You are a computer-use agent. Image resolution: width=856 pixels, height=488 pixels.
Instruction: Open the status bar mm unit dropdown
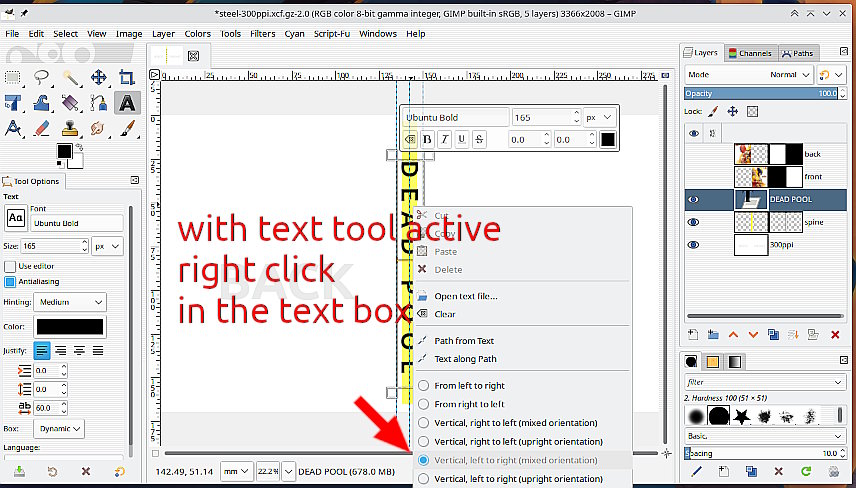pyautogui.click(x=236, y=471)
